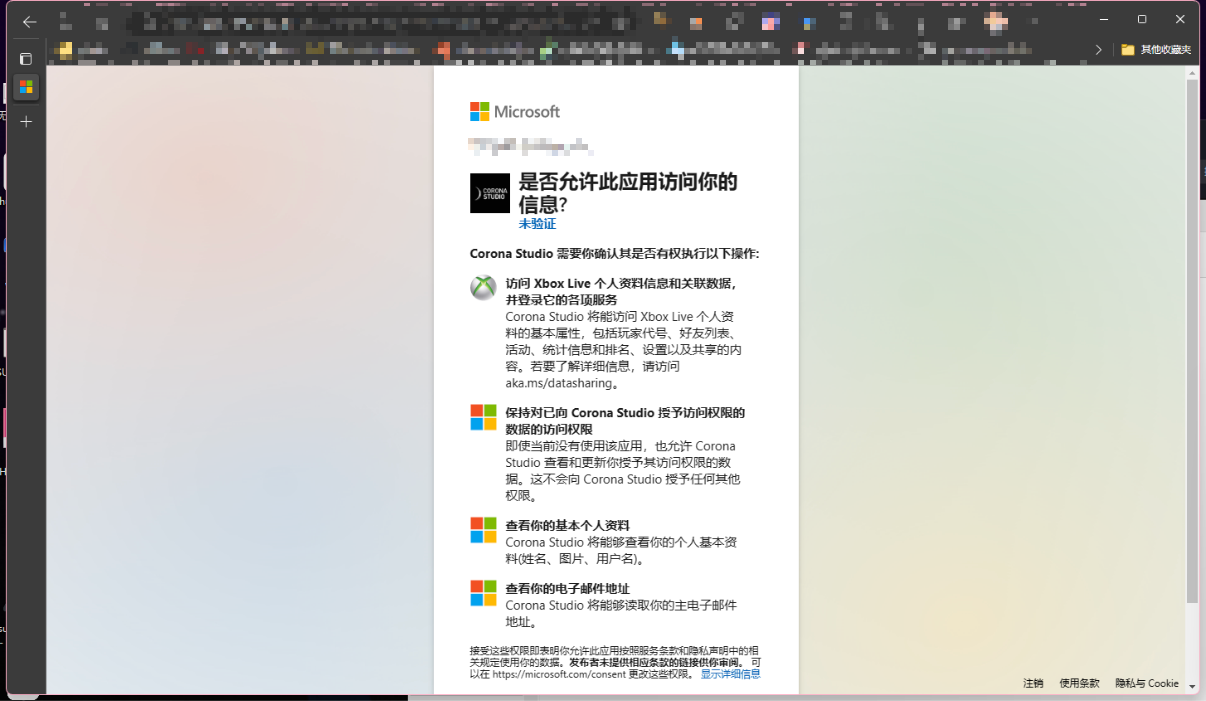Click the scrollbar down arrow

pos(1191,686)
